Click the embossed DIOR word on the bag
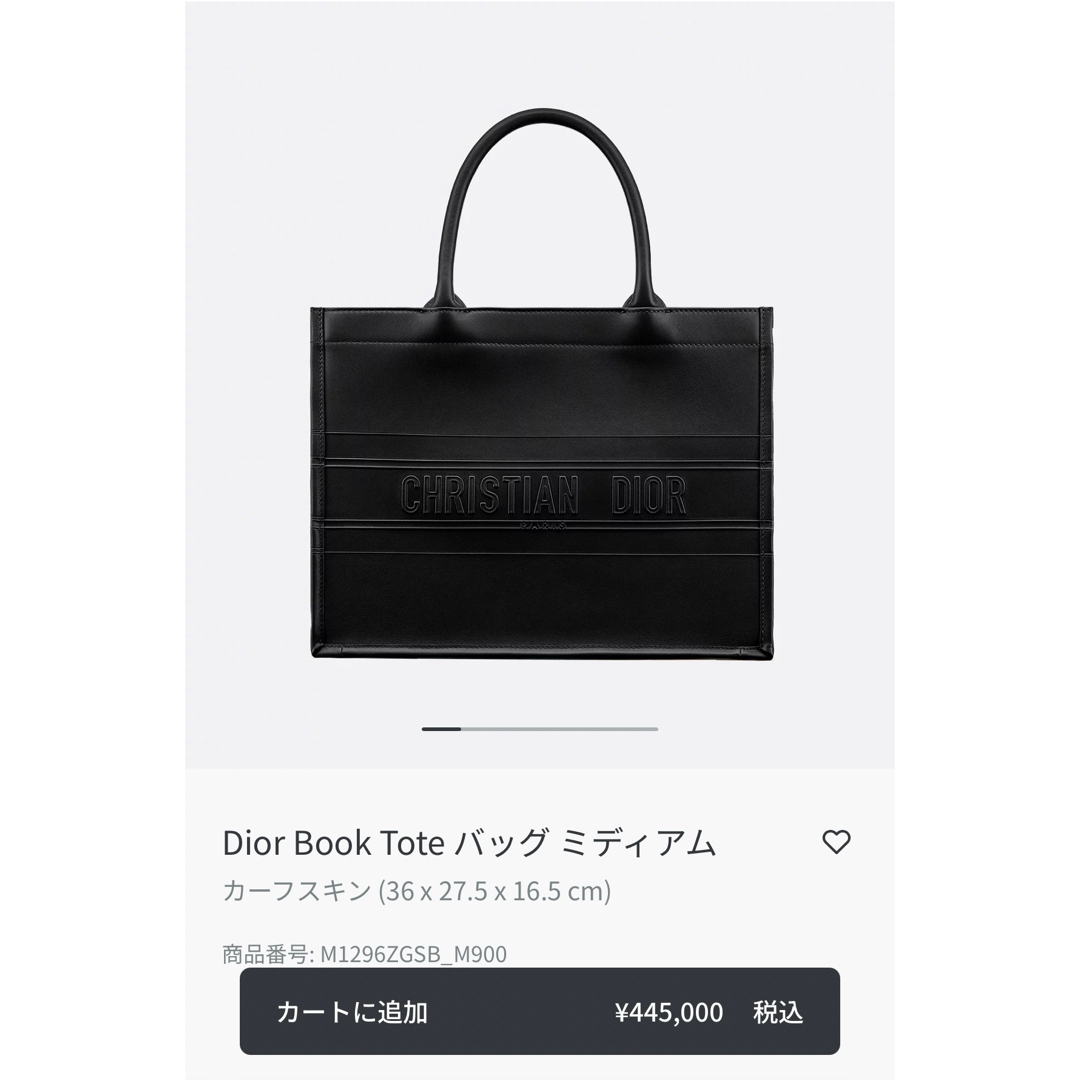 click(648, 495)
